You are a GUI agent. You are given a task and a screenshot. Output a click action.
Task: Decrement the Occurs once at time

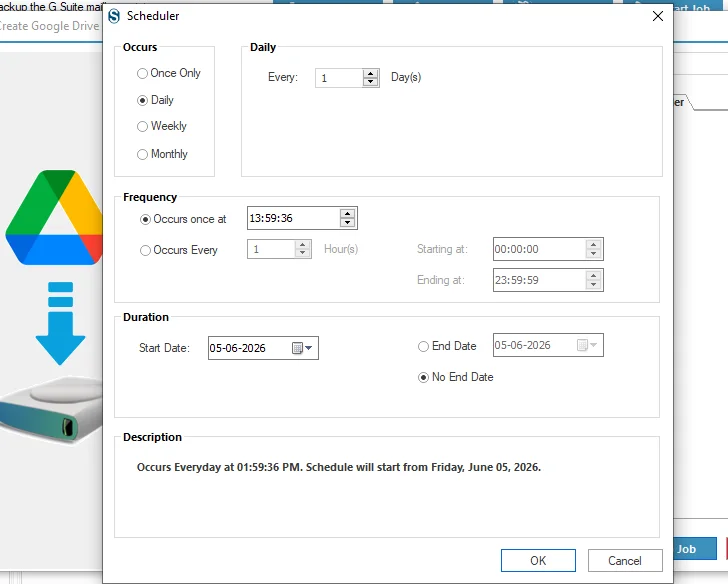click(347, 222)
